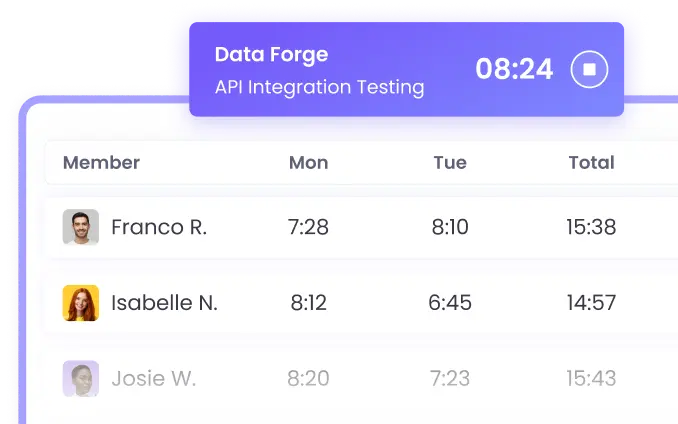Screen dimensions: 678x424
Task: Open Franco R. member name
Action: coord(159,227)
